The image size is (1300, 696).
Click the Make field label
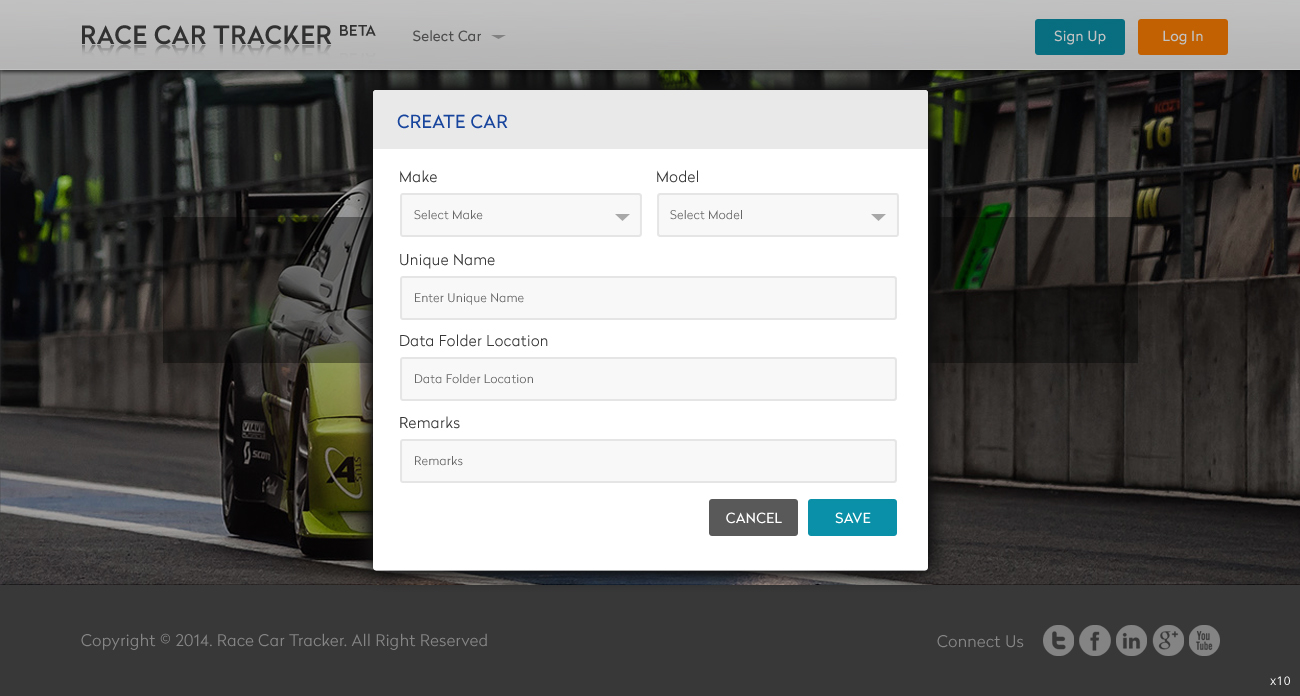(x=418, y=177)
